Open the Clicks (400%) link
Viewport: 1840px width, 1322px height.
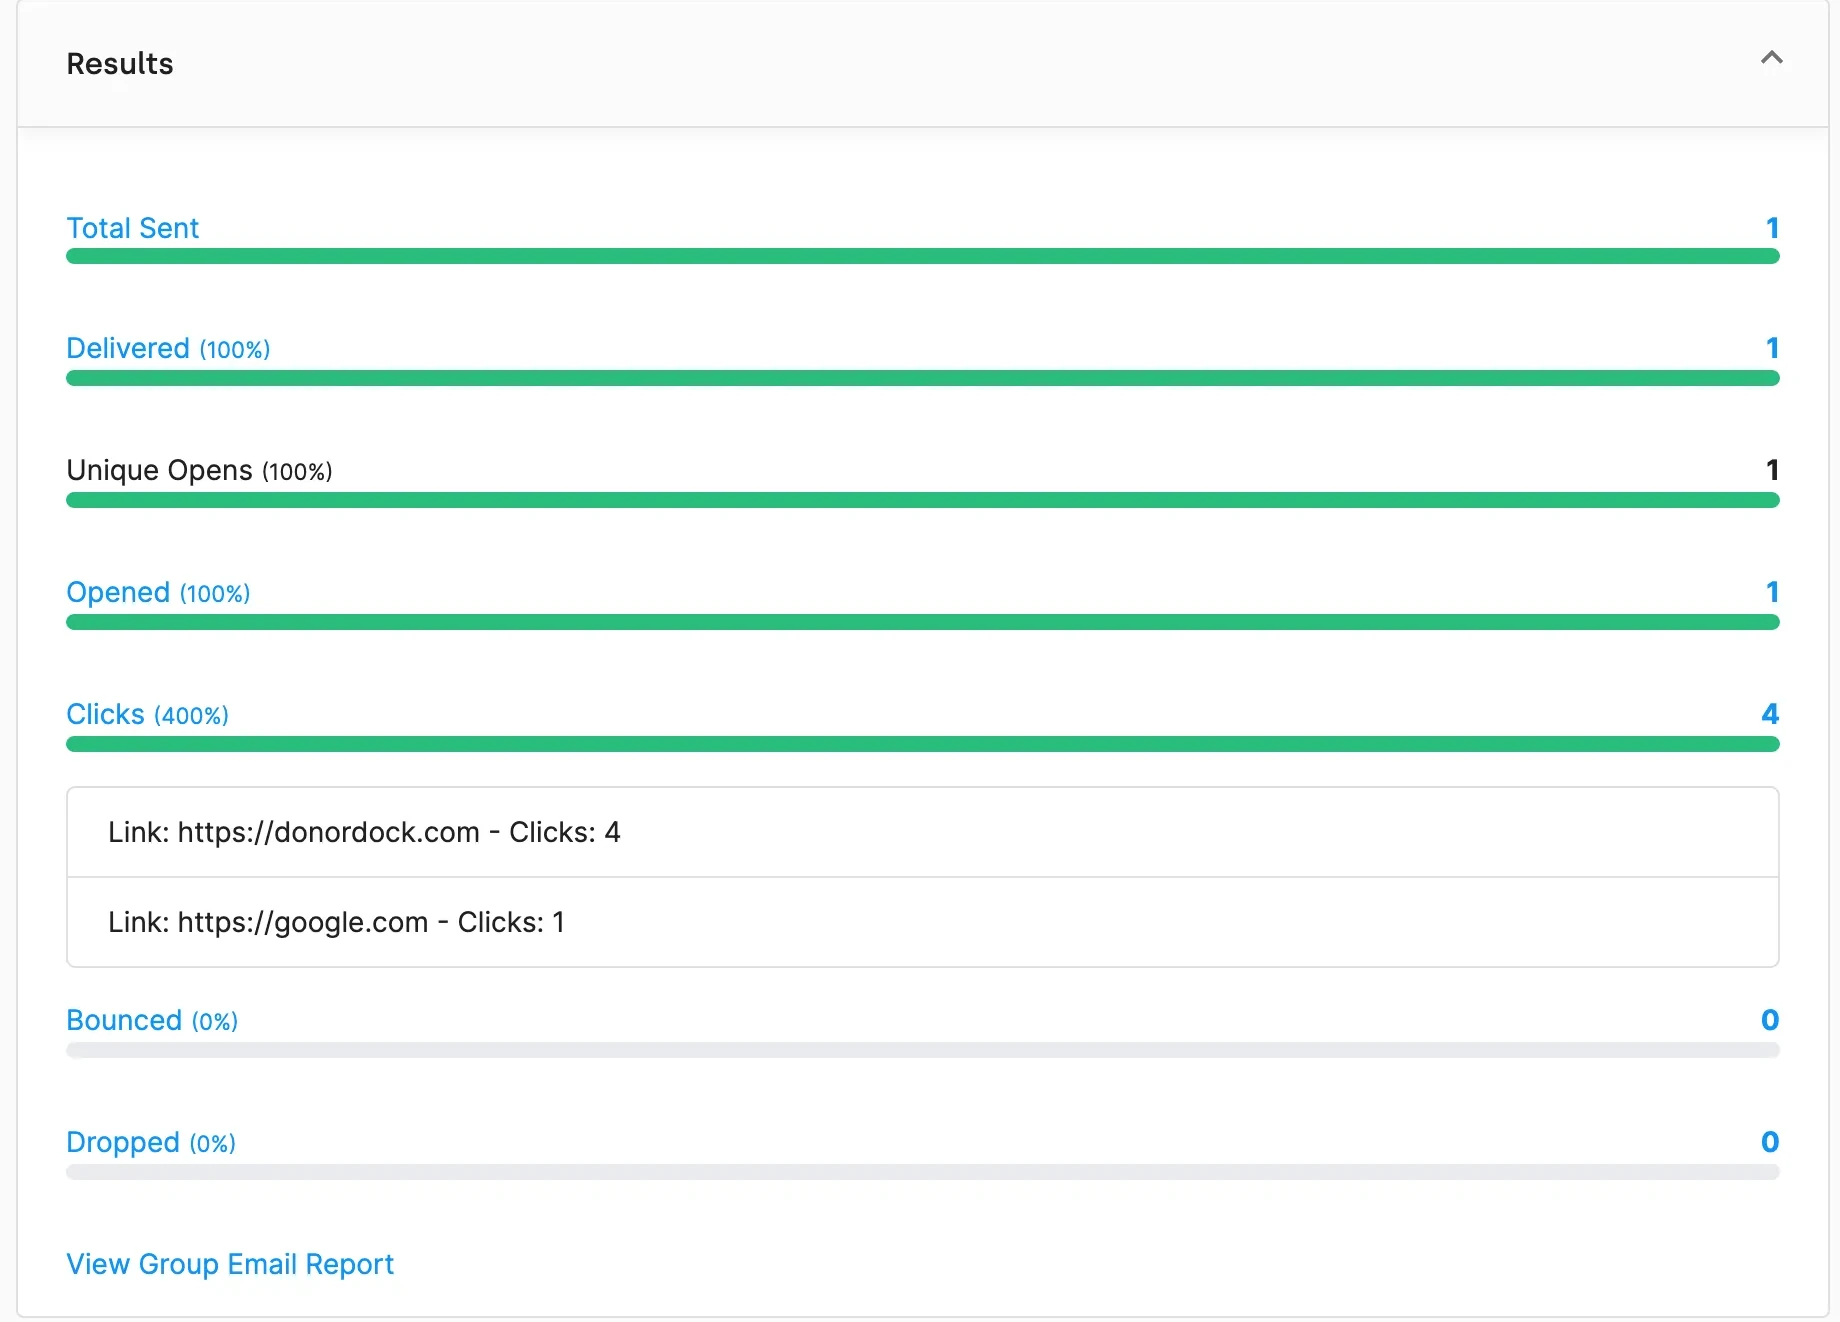(x=147, y=714)
